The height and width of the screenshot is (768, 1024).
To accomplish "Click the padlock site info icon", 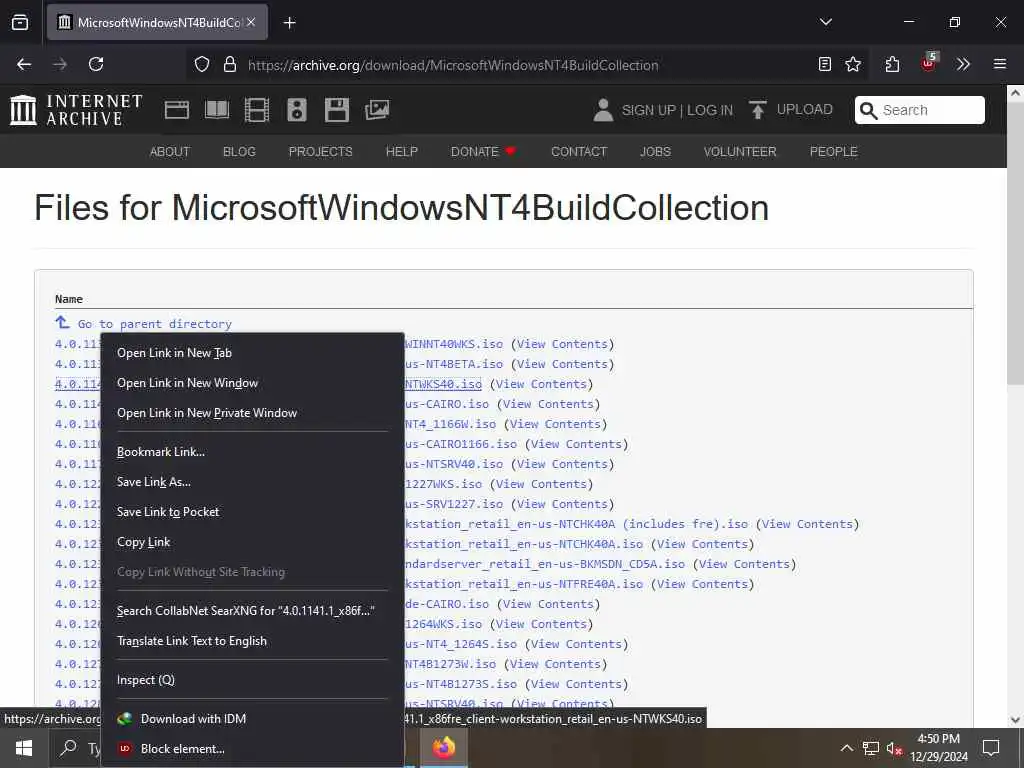I will coord(229,64).
